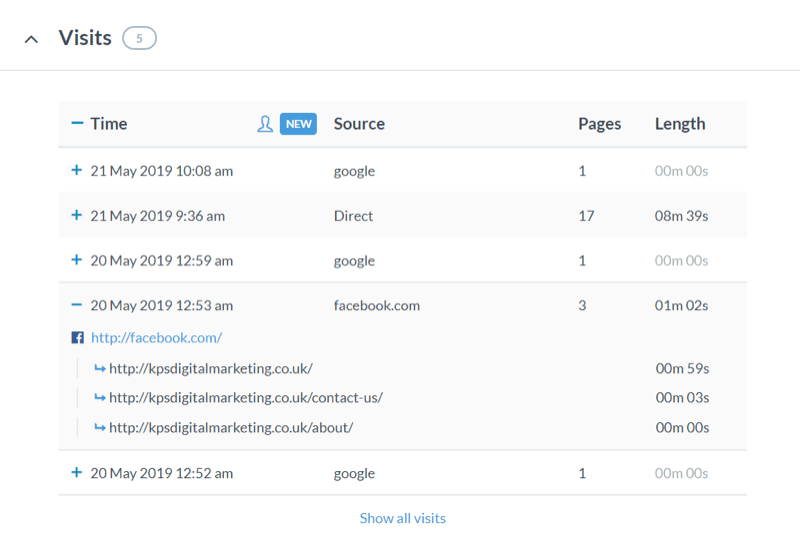Click google source in 12:52 am row
Image resolution: width=800 pixels, height=543 pixels.
(354, 474)
